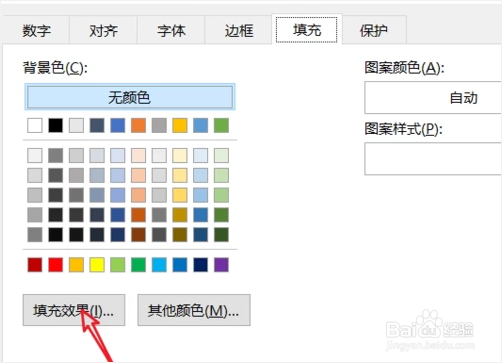Open the 图案样式 dropdown box
The image size is (504, 364).
point(434,159)
